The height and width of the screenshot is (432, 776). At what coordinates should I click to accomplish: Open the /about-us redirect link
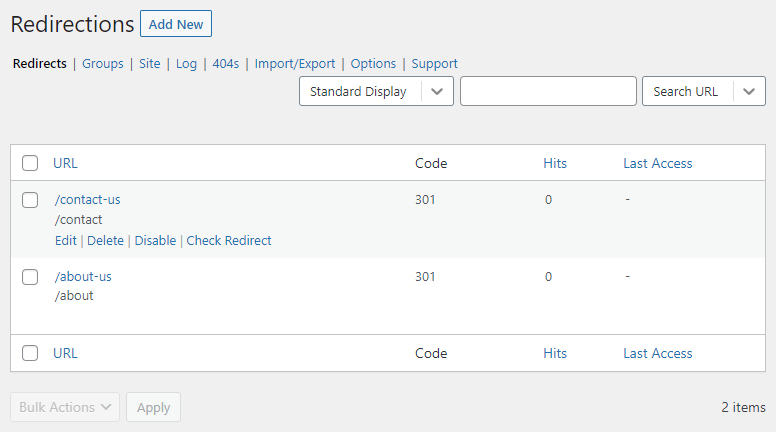pos(83,276)
